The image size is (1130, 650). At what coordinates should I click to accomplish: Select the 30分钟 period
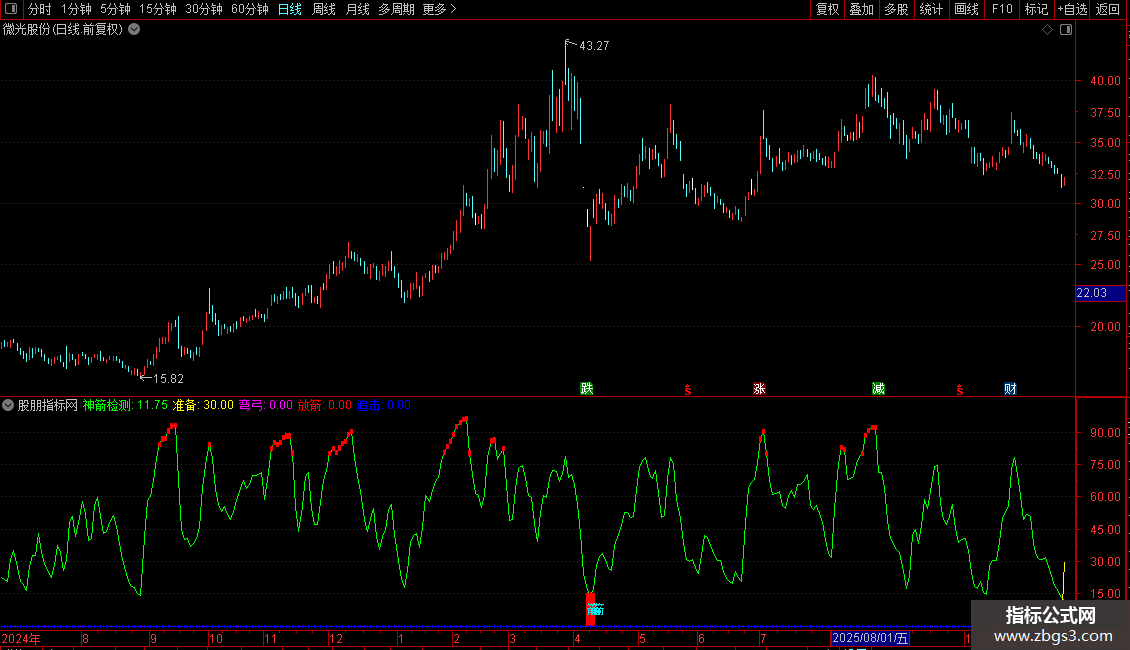pyautogui.click(x=204, y=9)
